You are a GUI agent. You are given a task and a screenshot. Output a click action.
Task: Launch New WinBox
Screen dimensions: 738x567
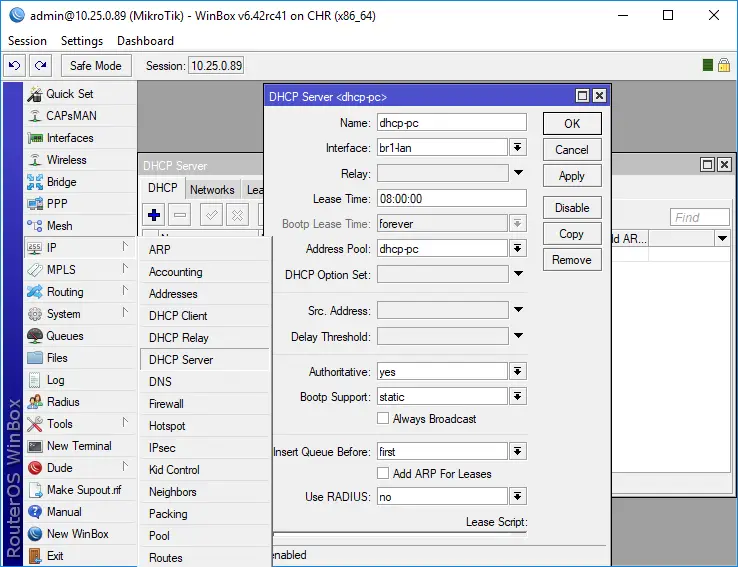[x=80, y=534]
